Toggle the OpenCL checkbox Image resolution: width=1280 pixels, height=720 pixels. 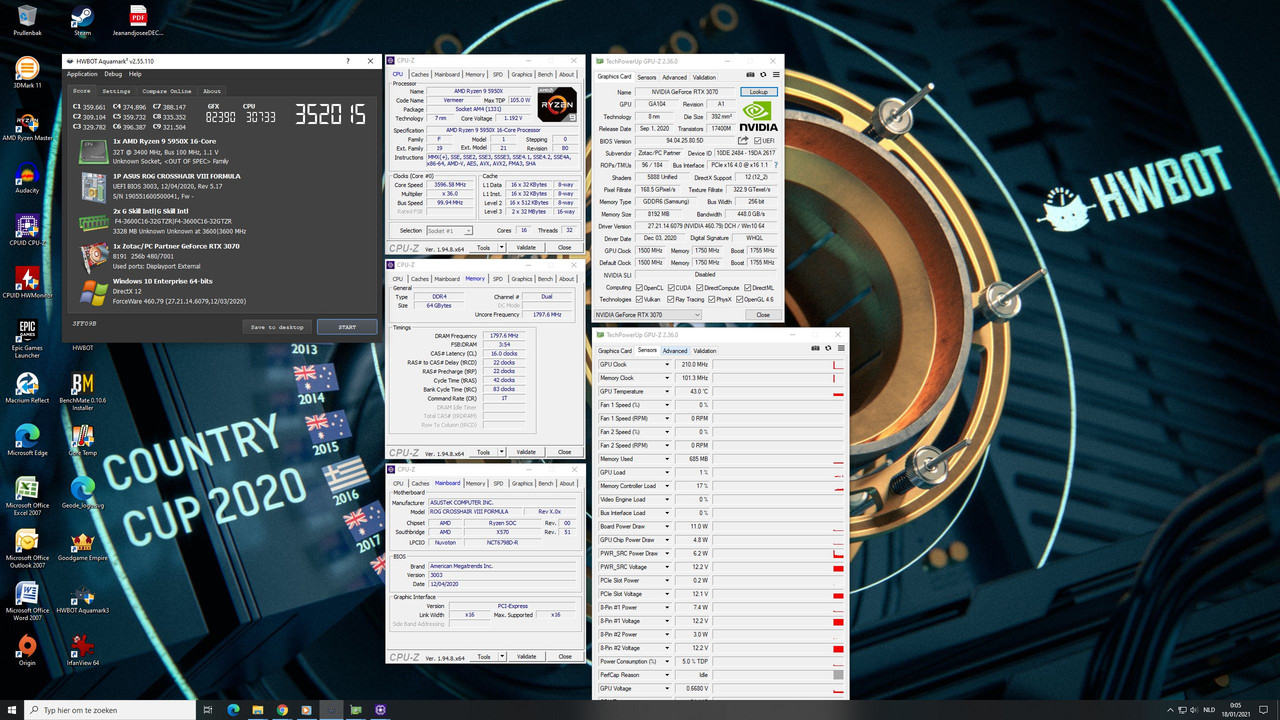pyautogui.click(x=640, y=288)
